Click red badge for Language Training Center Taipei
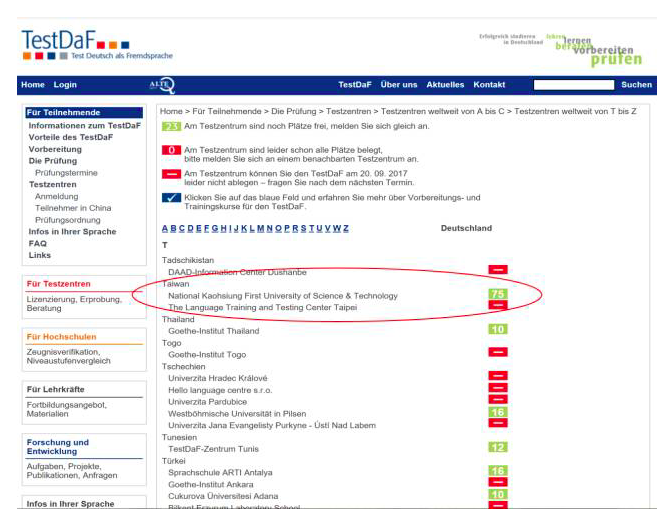Image resolution: width=667 pixels, height=526 pixels. 498,305
